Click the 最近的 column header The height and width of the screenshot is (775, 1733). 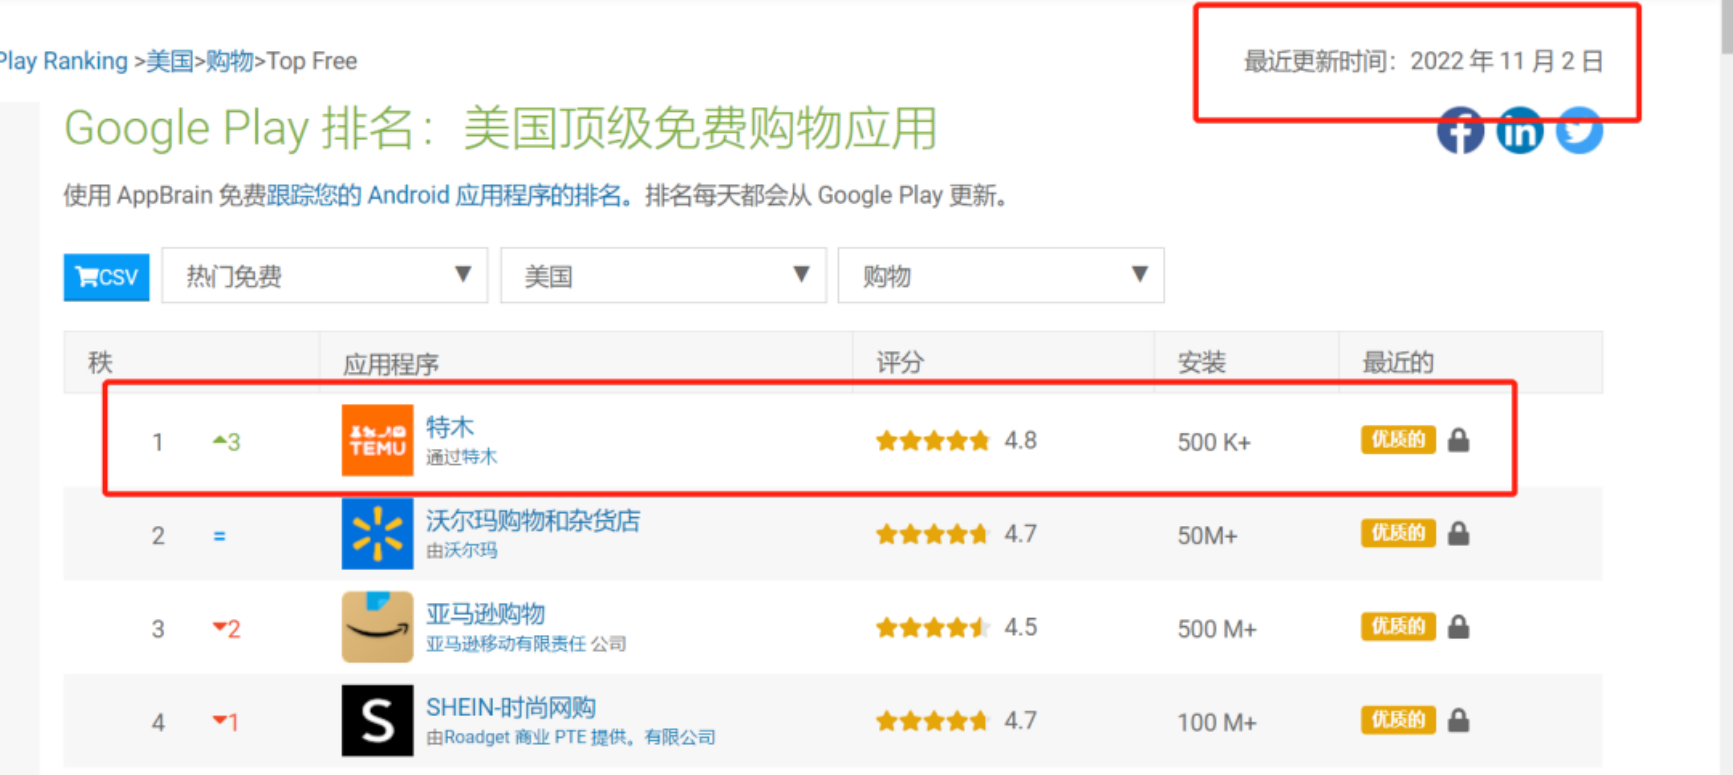1398,363
